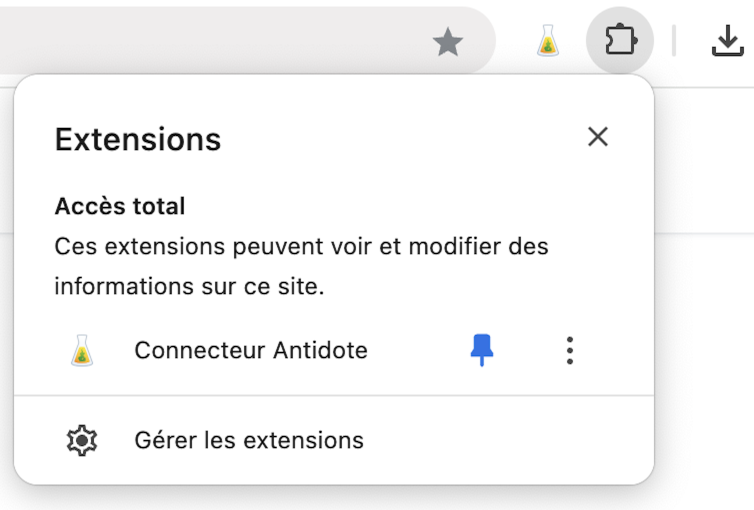Click the "informations sur ce site" text line

point(189,287)
